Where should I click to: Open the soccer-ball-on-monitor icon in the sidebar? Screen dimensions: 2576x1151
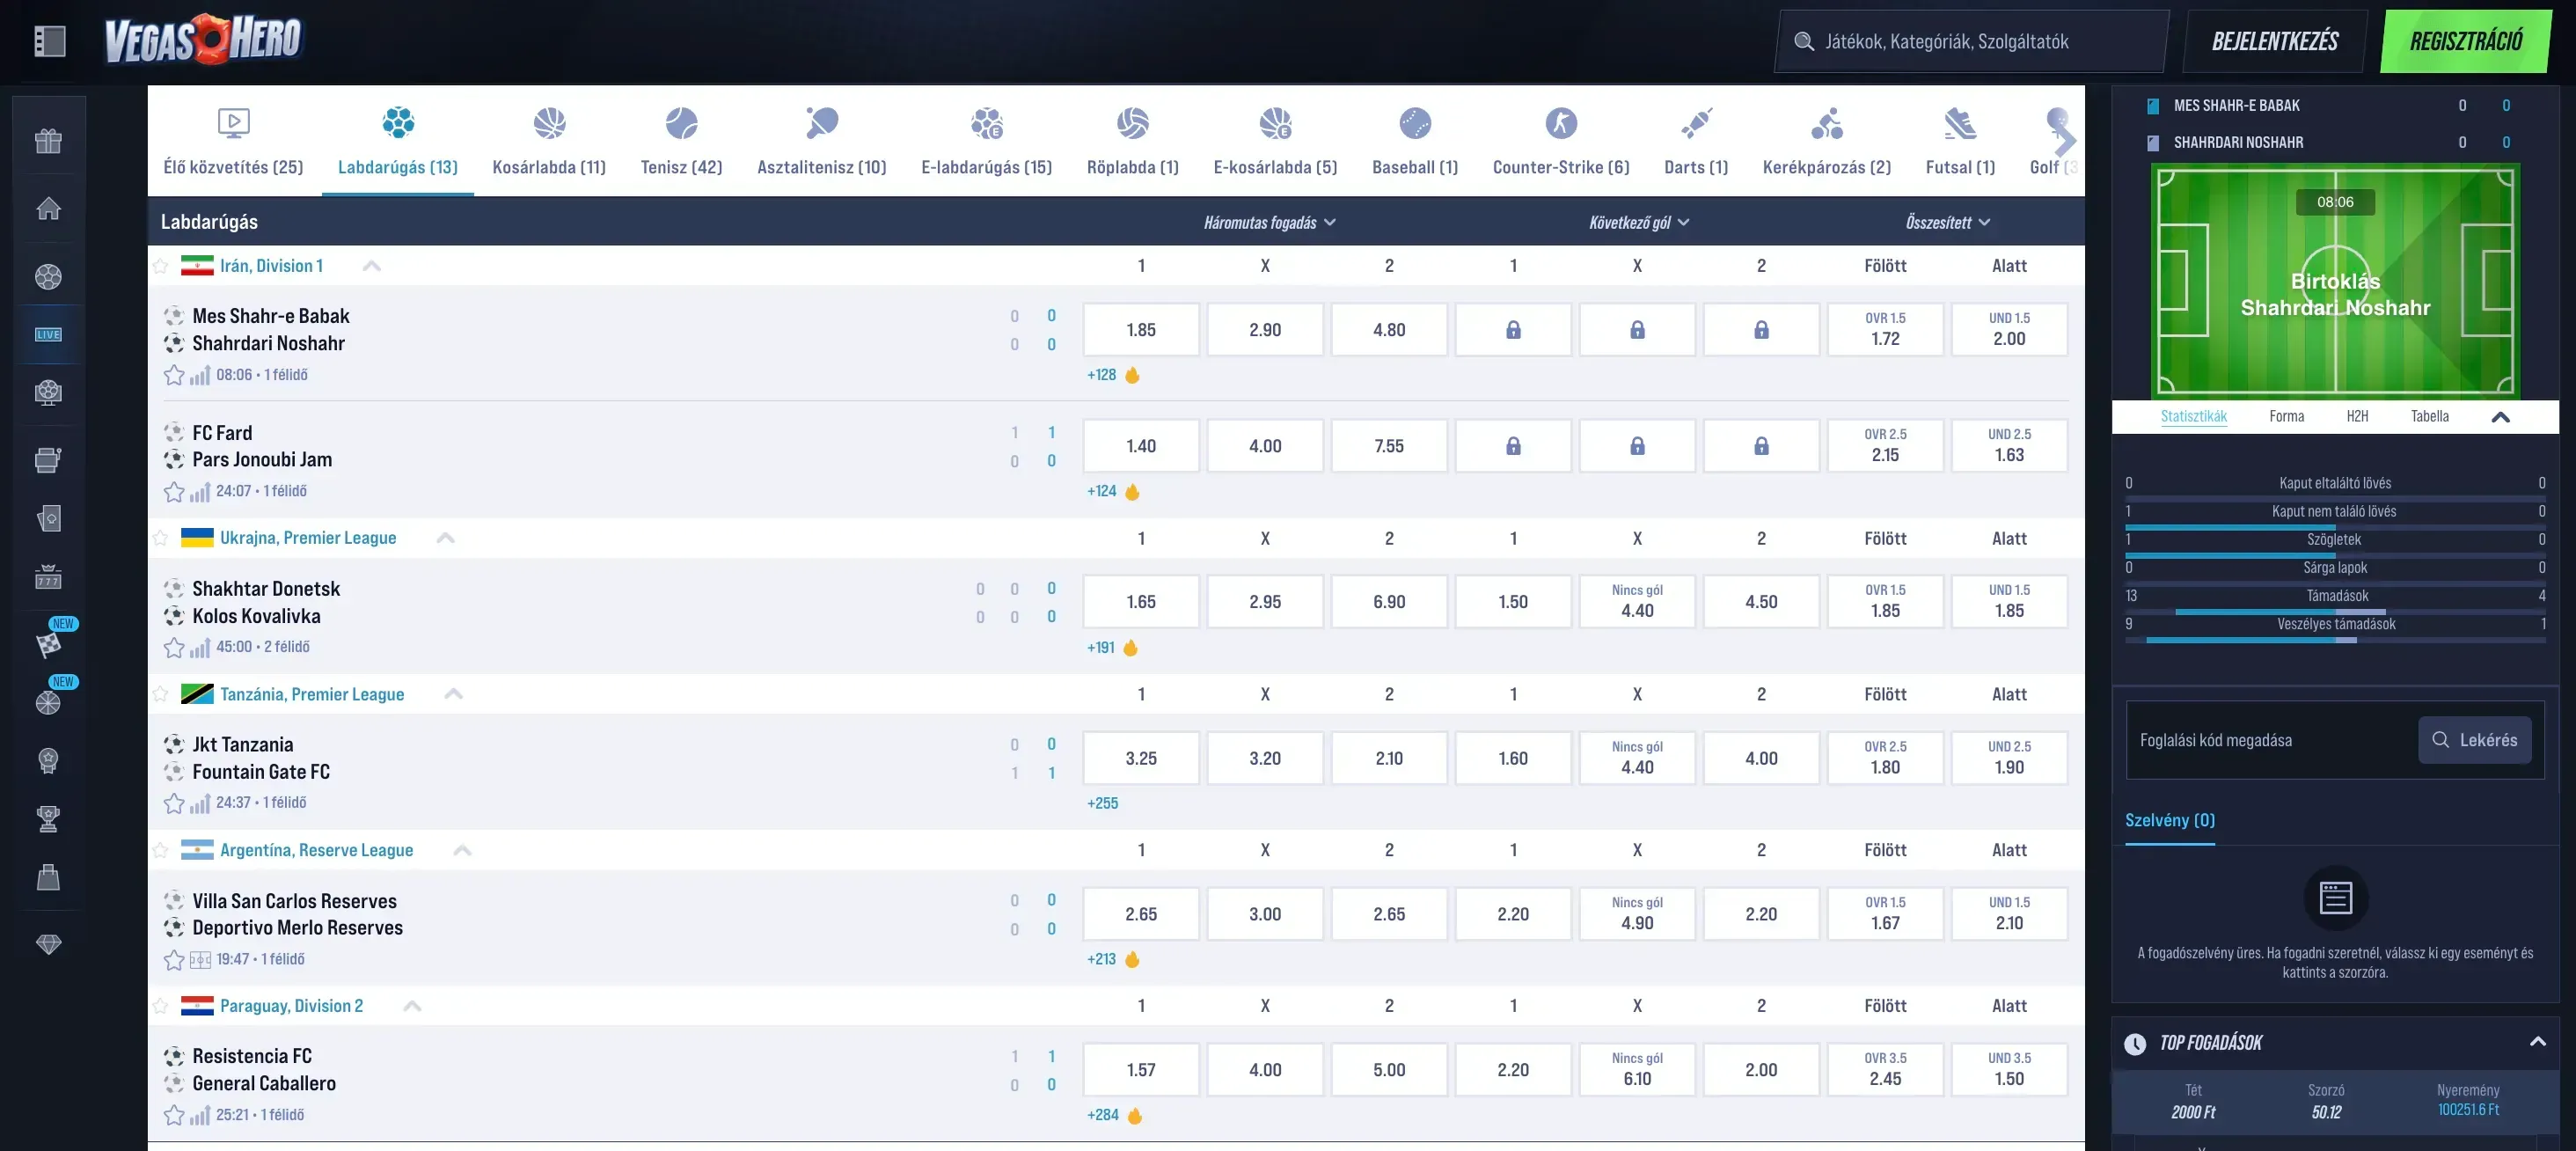point(48,392)
